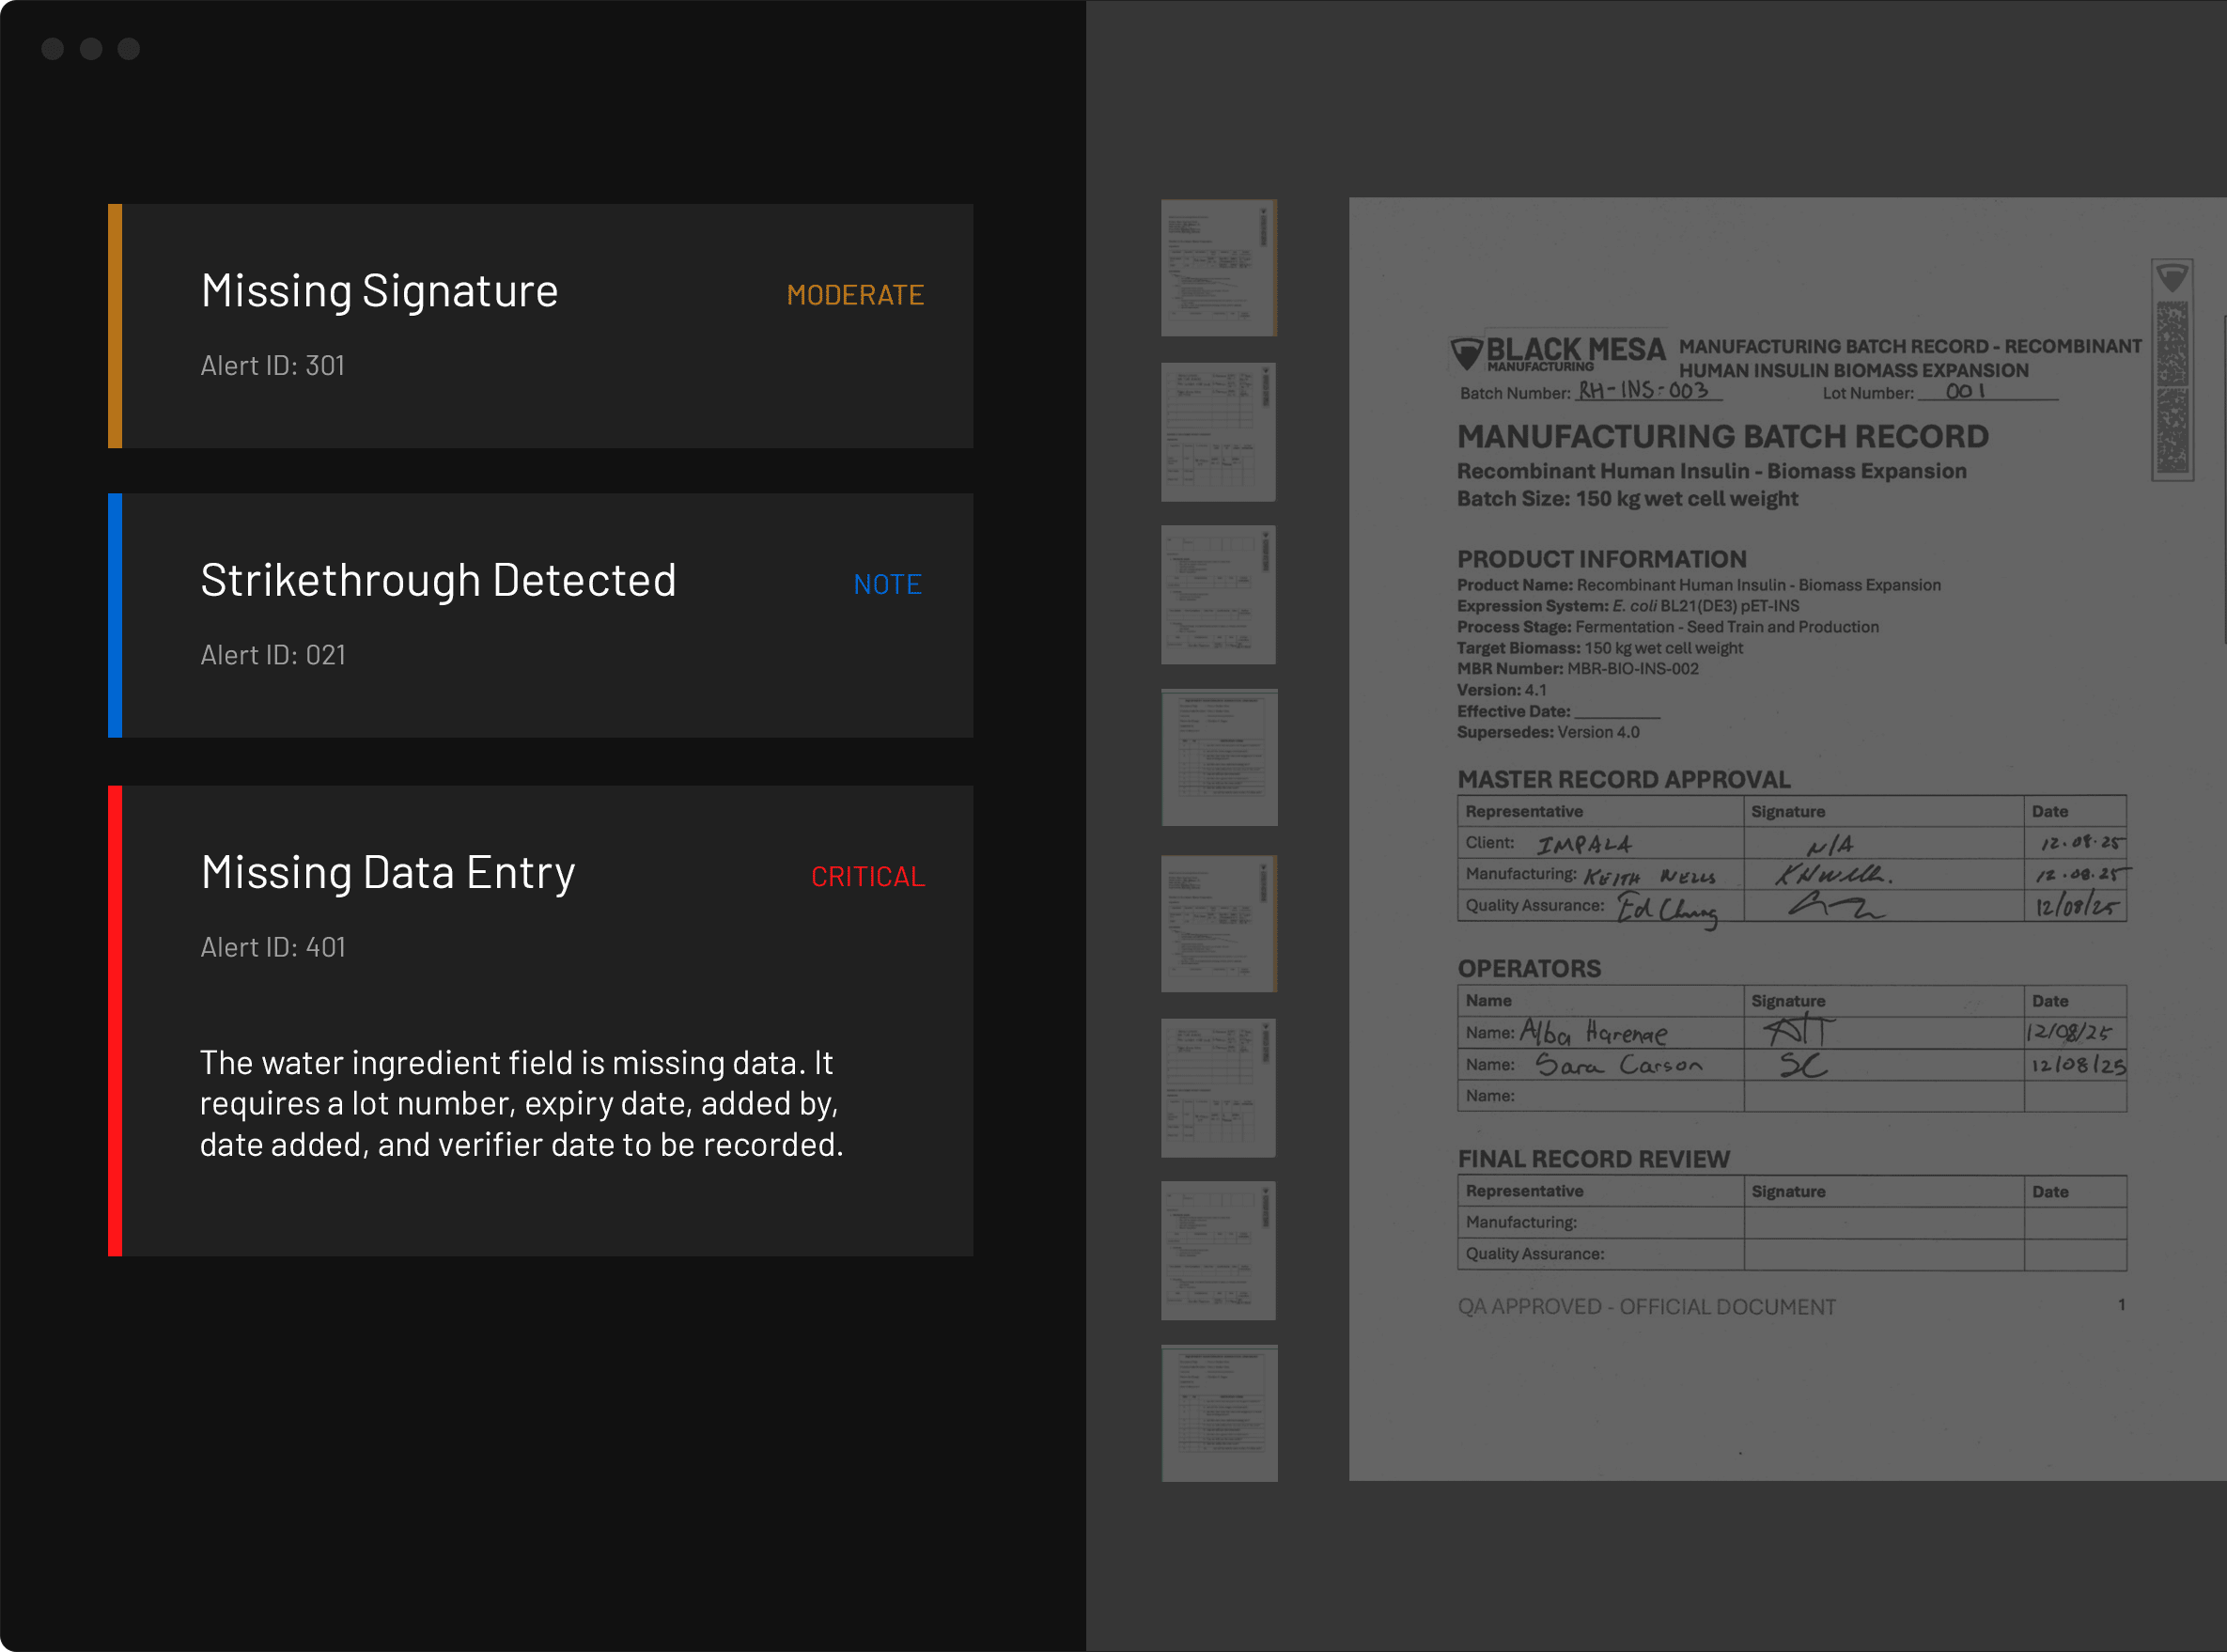
Task: Open the last page thumbnail in the strip
Action: point(1217,1413)
